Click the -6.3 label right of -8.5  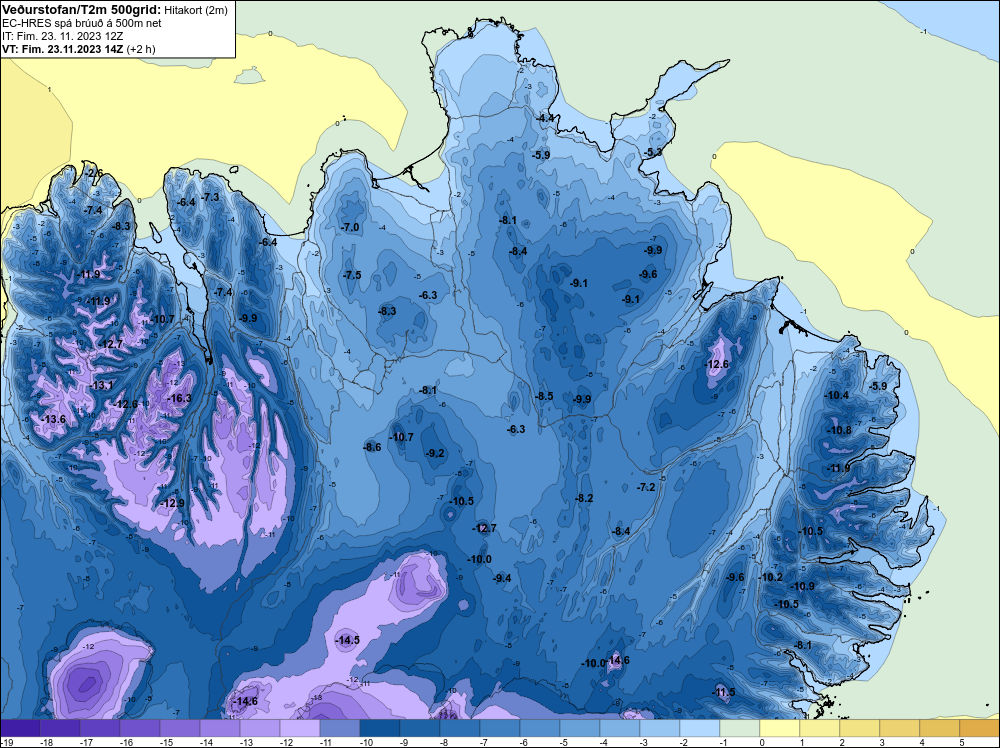pyautogui.click(x=516, y=429)
